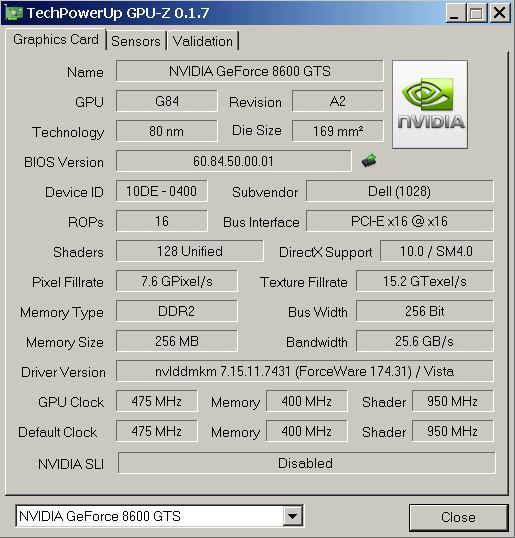
Task: Click the Subvendor field Dell (1028)
Action: click(x=400, y=191)
